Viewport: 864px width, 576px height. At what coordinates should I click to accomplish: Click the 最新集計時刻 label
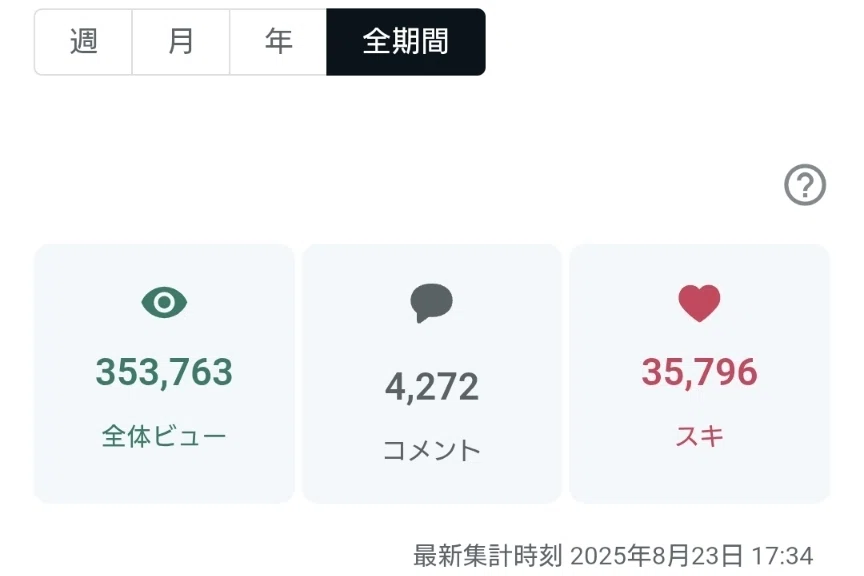coord(488,556)
